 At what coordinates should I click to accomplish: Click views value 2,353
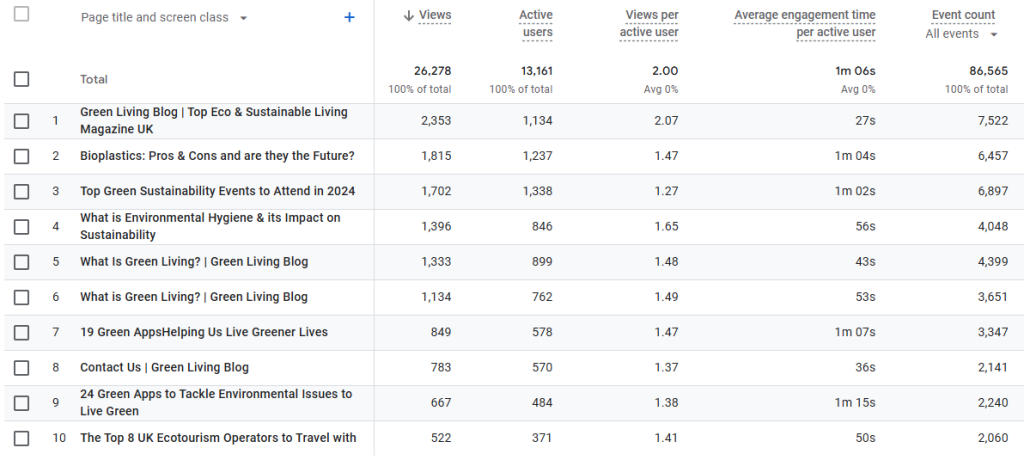pos(436,121)
